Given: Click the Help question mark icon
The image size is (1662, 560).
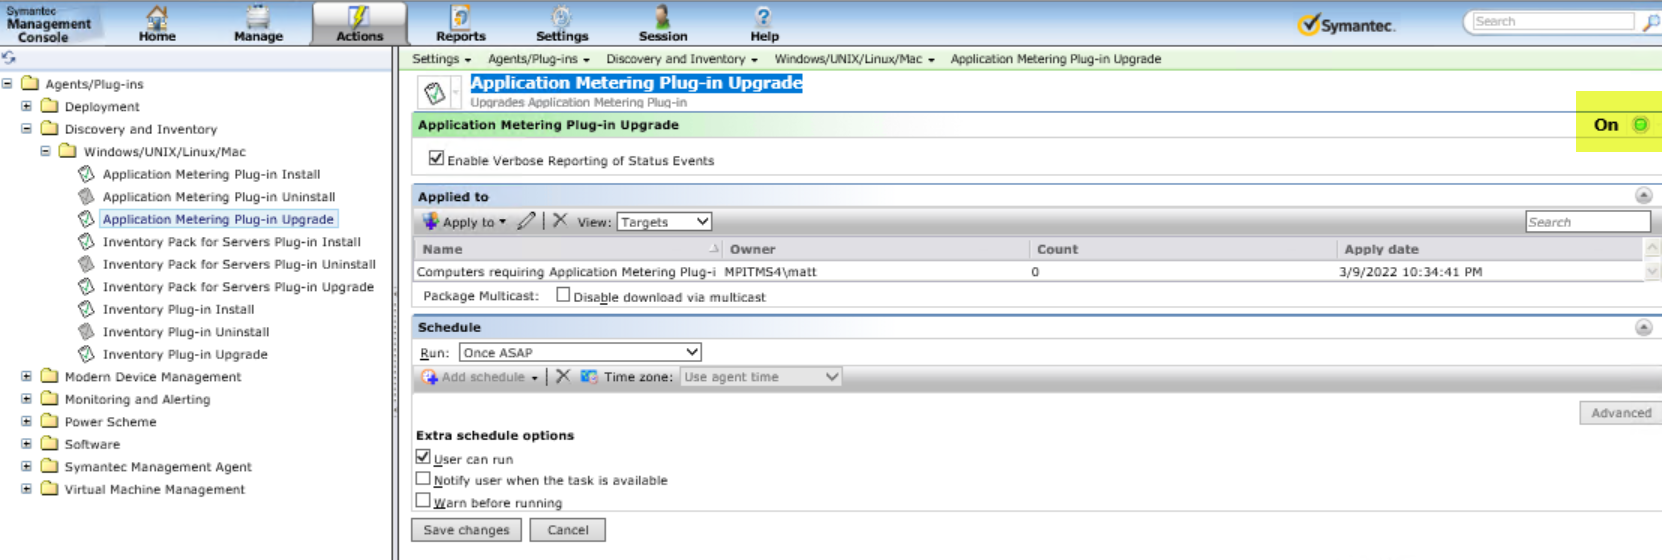Looking at the screenshot, I should 763,17.
